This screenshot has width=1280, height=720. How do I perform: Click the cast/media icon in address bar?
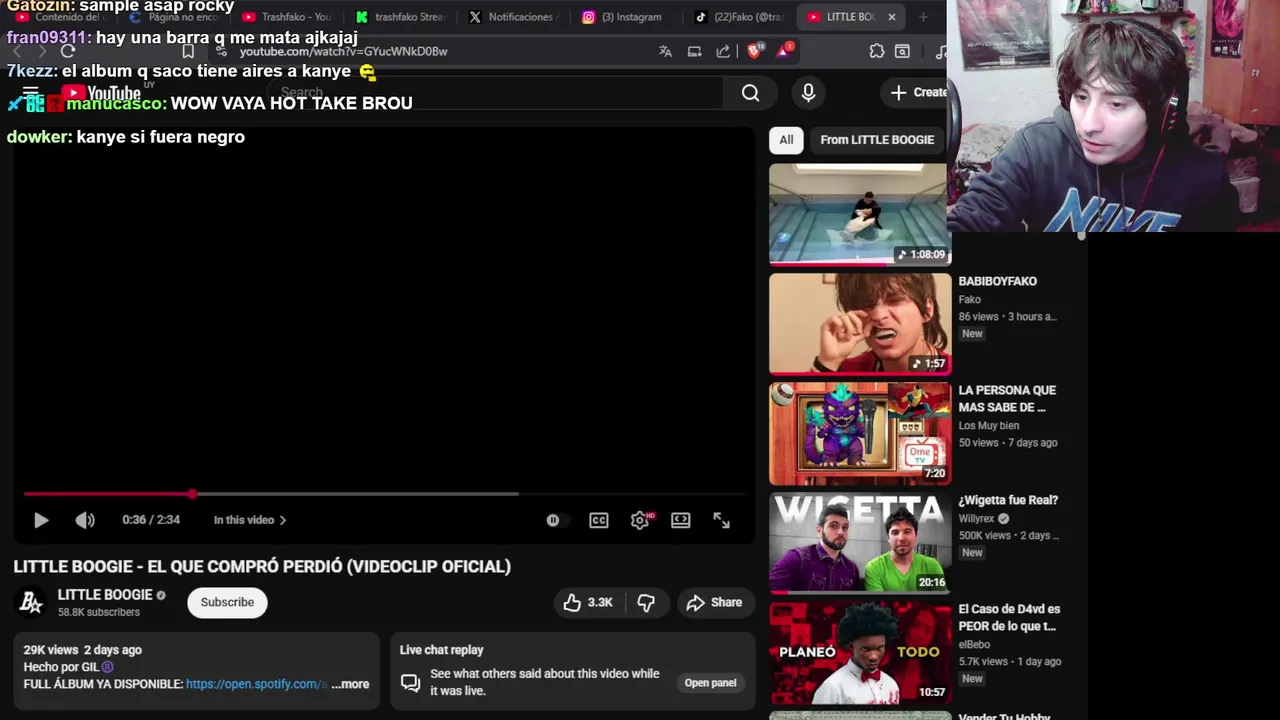[x=694, y=51]
